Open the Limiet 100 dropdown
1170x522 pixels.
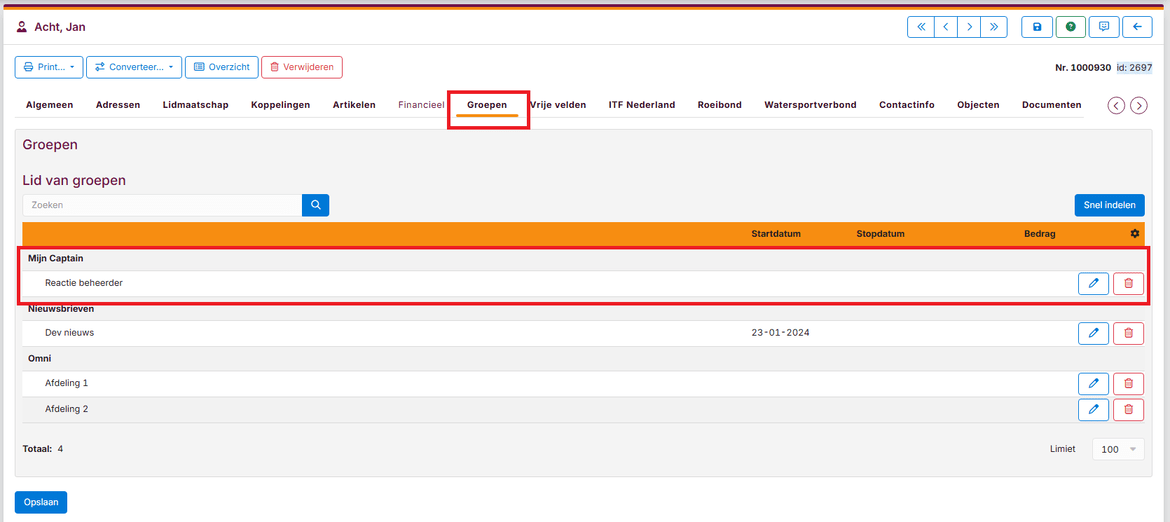(x=1118, y=449)
